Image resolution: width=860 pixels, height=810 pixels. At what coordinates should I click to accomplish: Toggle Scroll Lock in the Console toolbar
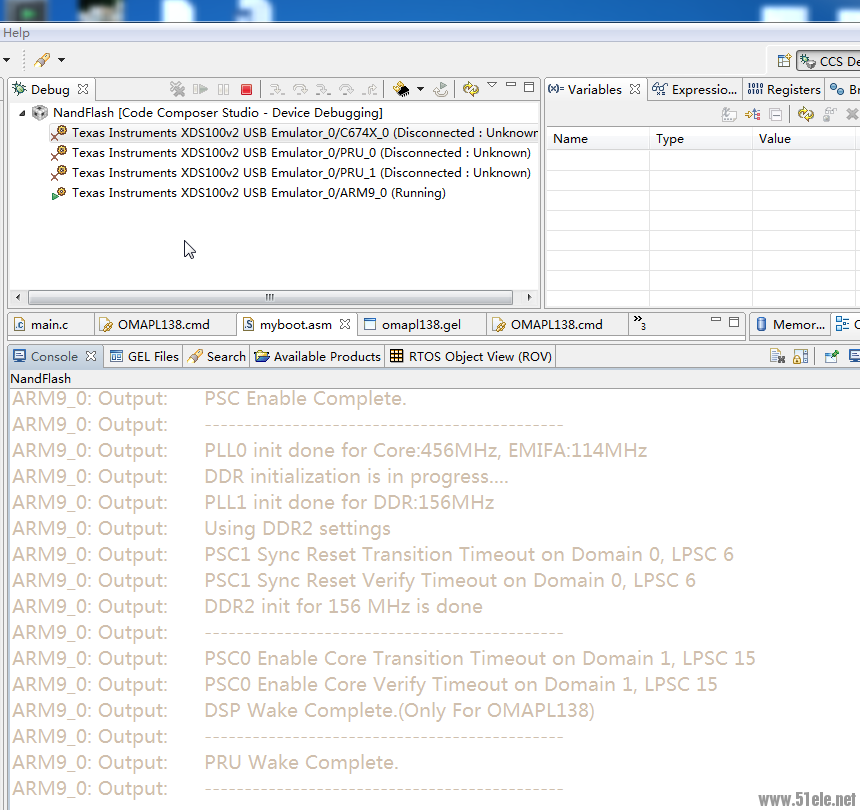click(800, 356)
